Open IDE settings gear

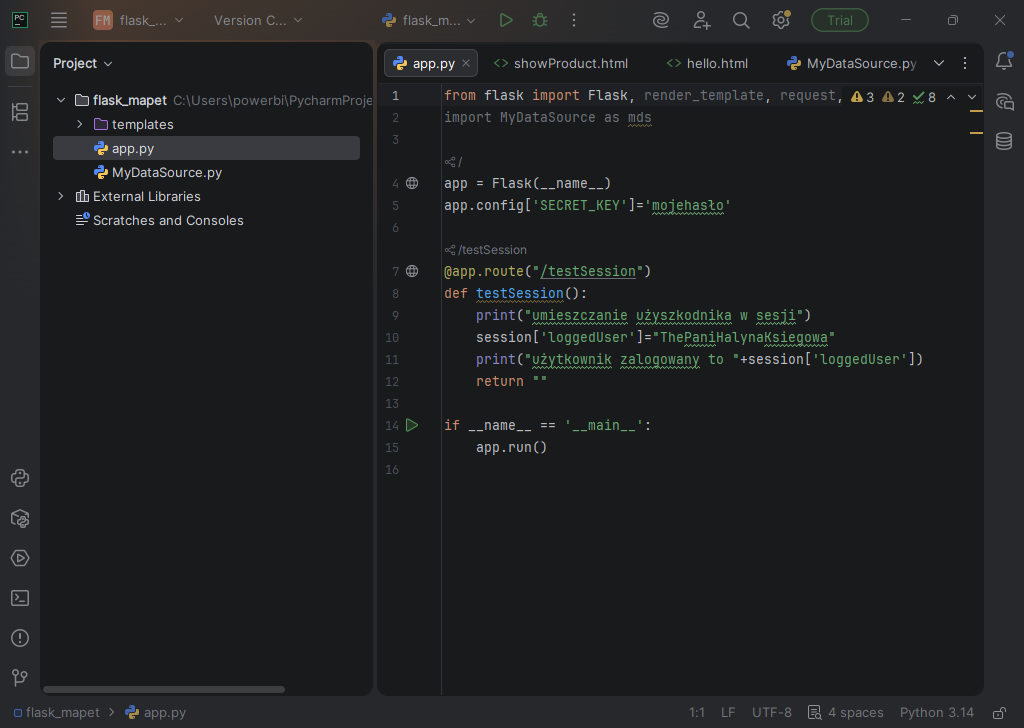tap(780, 20)
